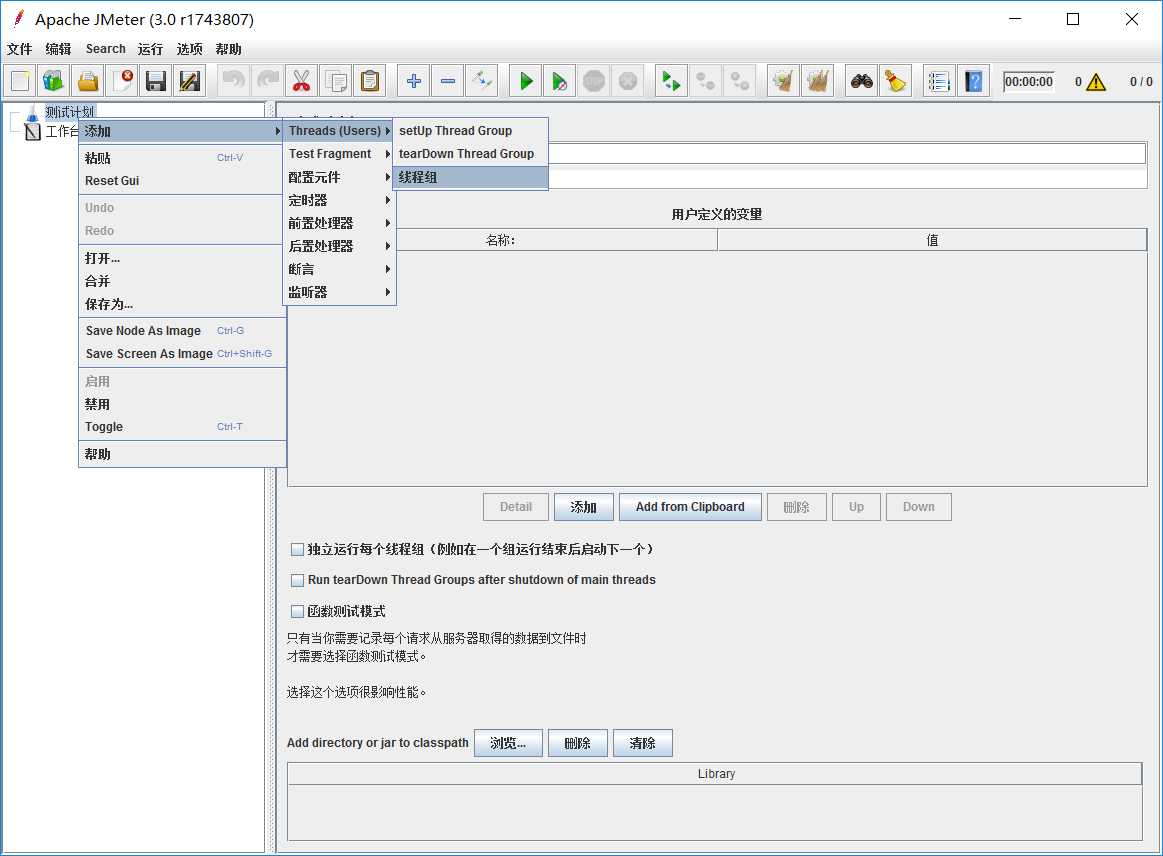
Task: Click the 浏览... browse button
Action: point(508,743)
